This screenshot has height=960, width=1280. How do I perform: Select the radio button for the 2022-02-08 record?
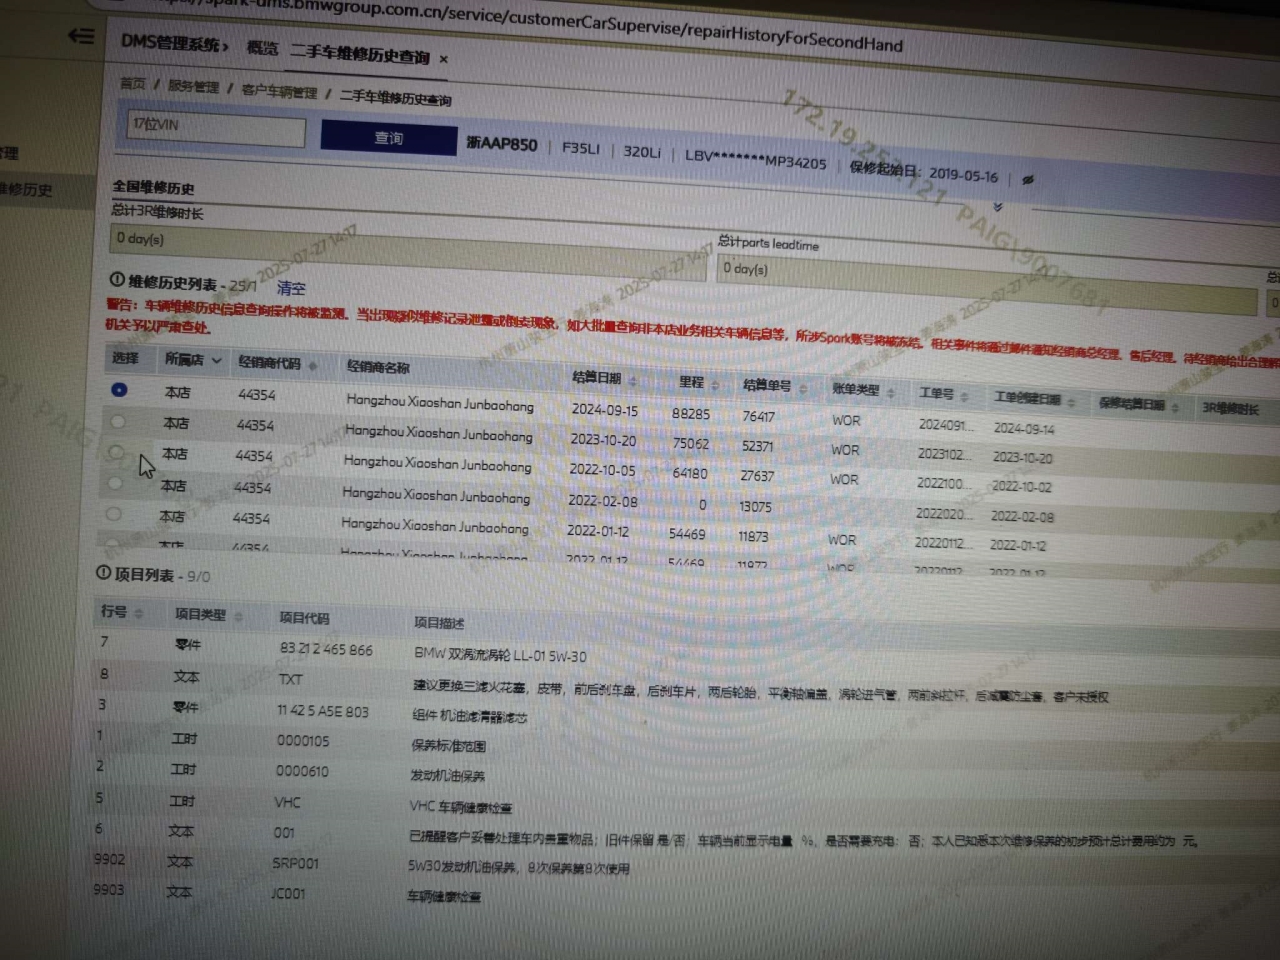pyautogui.click(x=114, y=514)
